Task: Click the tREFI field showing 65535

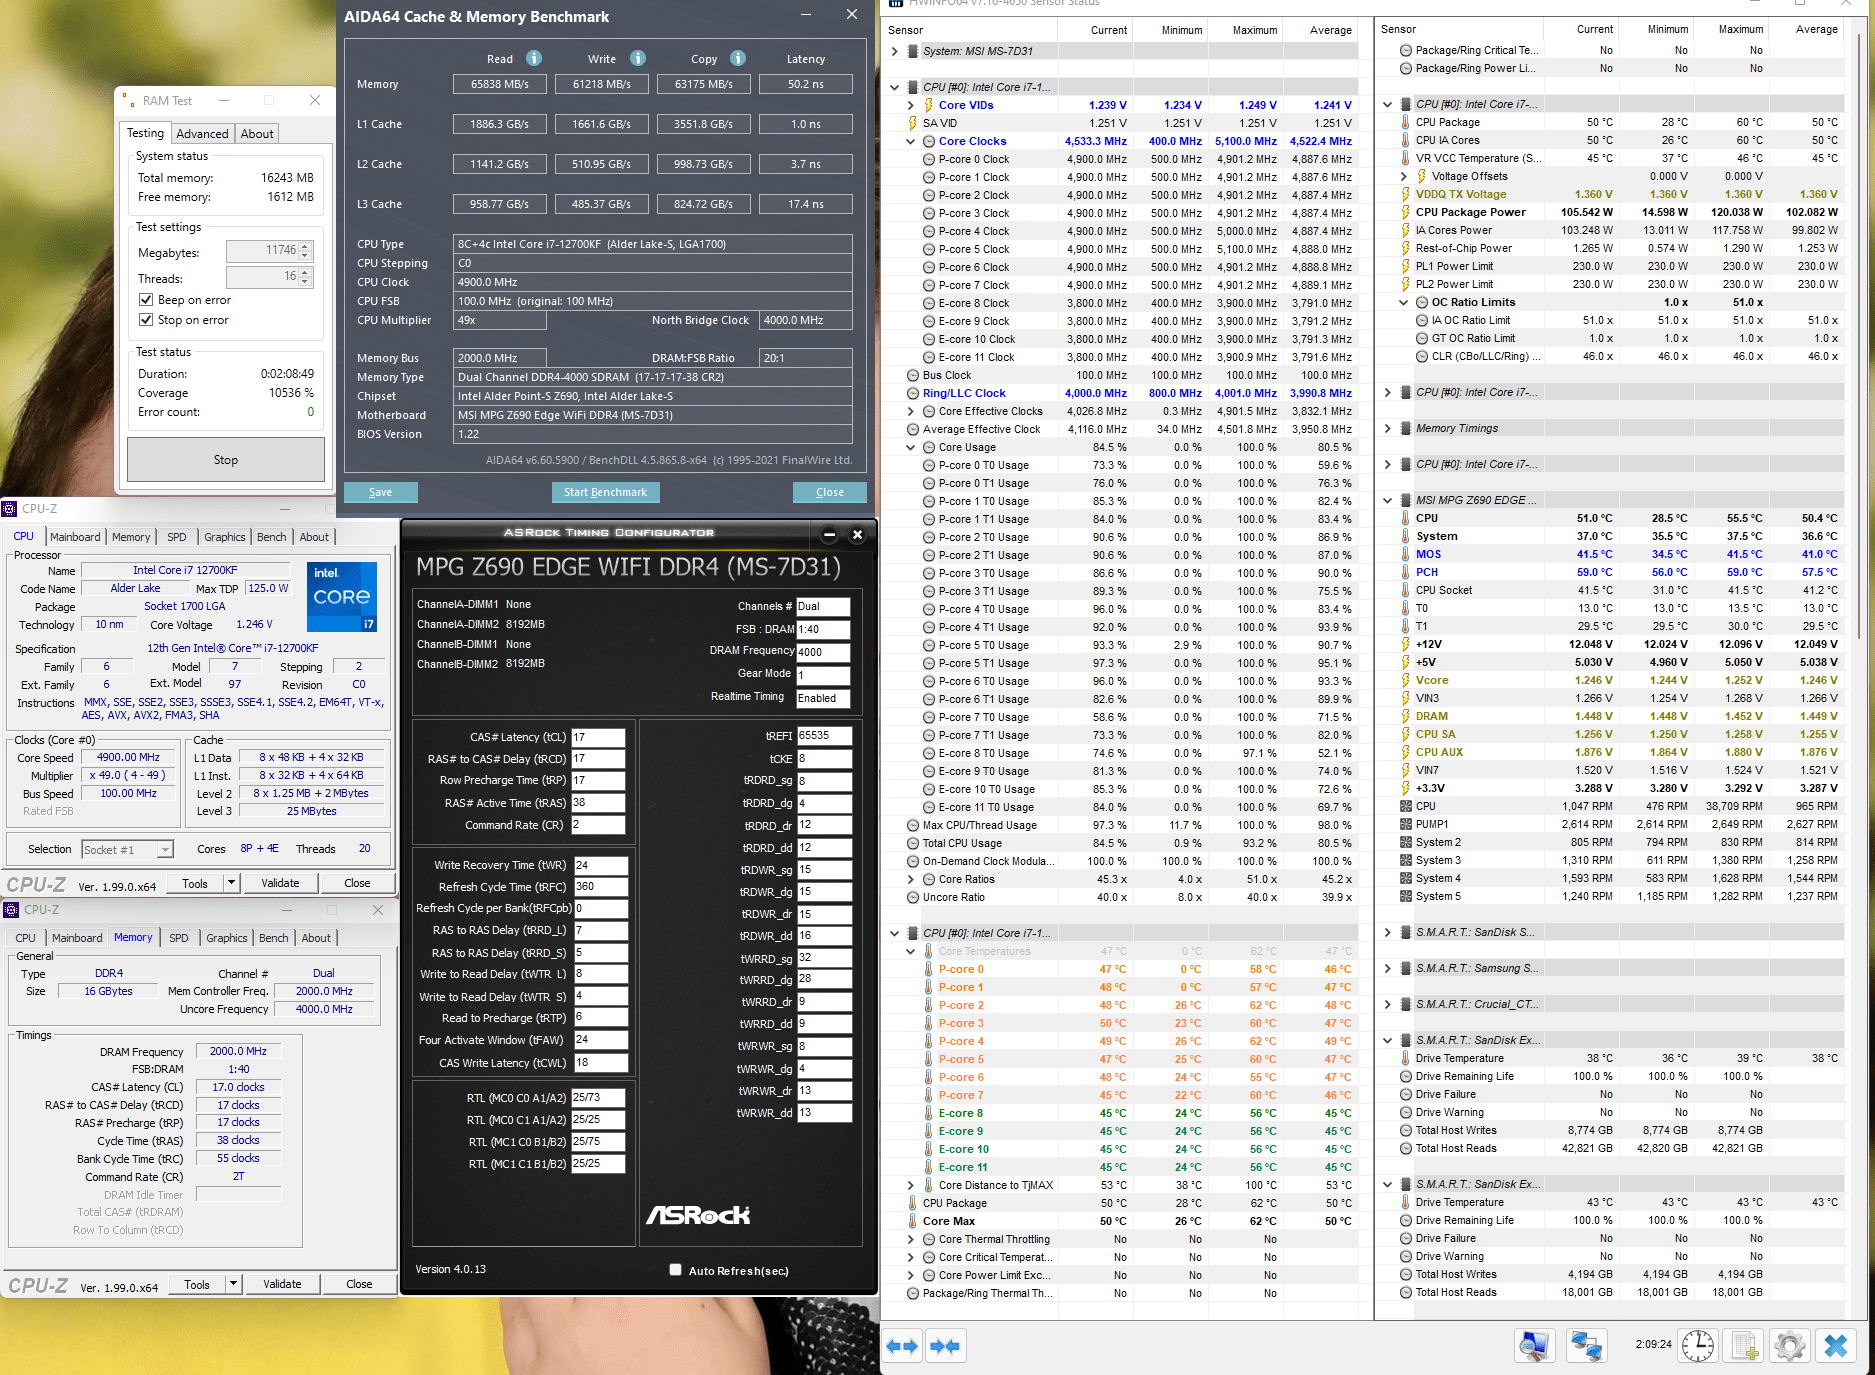Action: [825, 735]
